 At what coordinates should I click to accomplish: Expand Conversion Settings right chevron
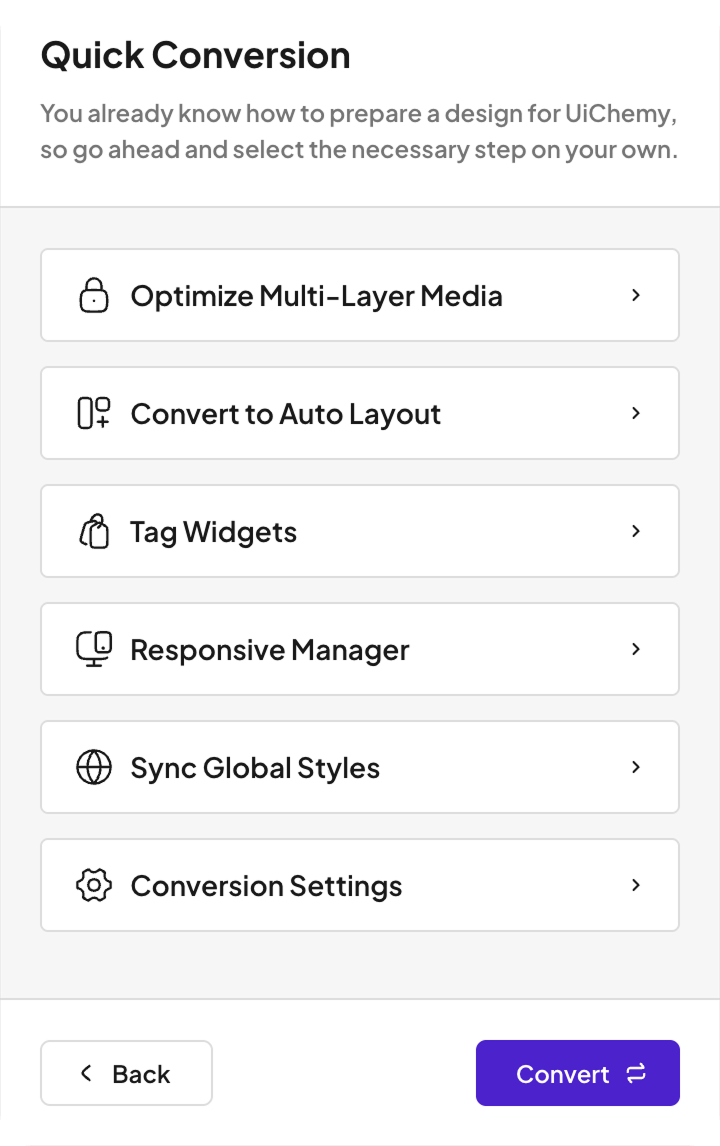coord(636,885)
